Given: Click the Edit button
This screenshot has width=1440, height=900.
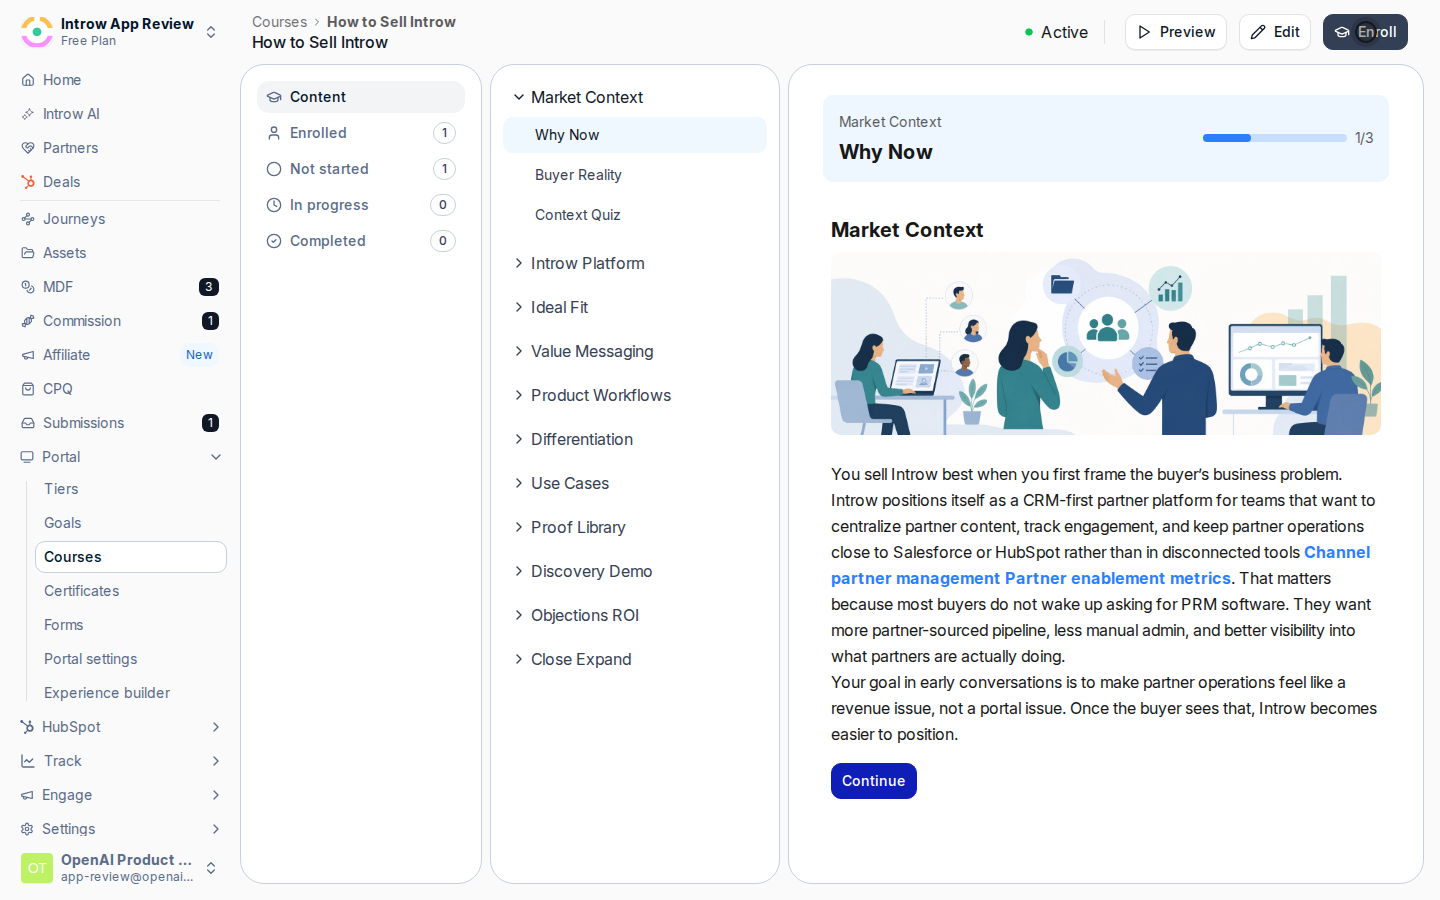Looking at the screenshot, I should point(1275,32).
